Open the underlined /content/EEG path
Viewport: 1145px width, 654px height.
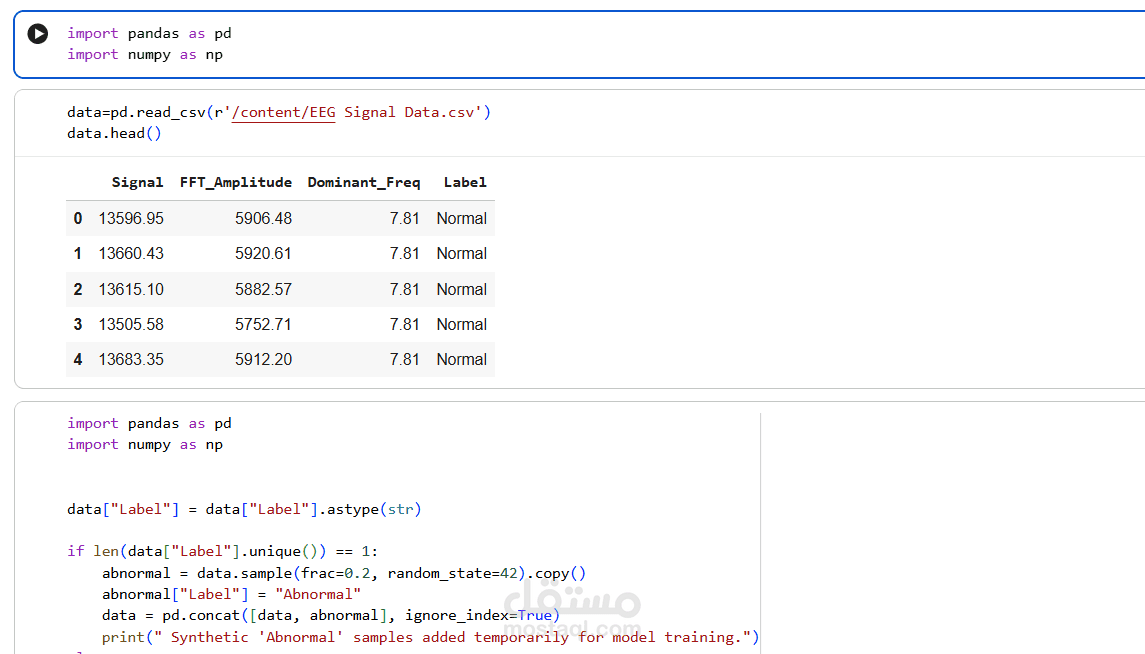tap(284, 112)
